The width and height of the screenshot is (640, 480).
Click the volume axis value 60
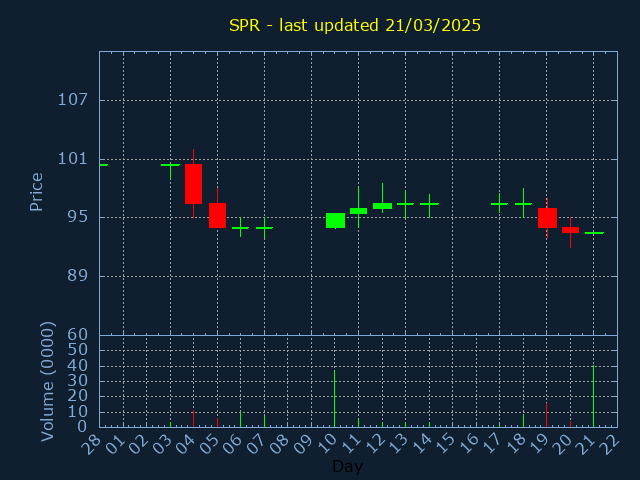(77, 335)
